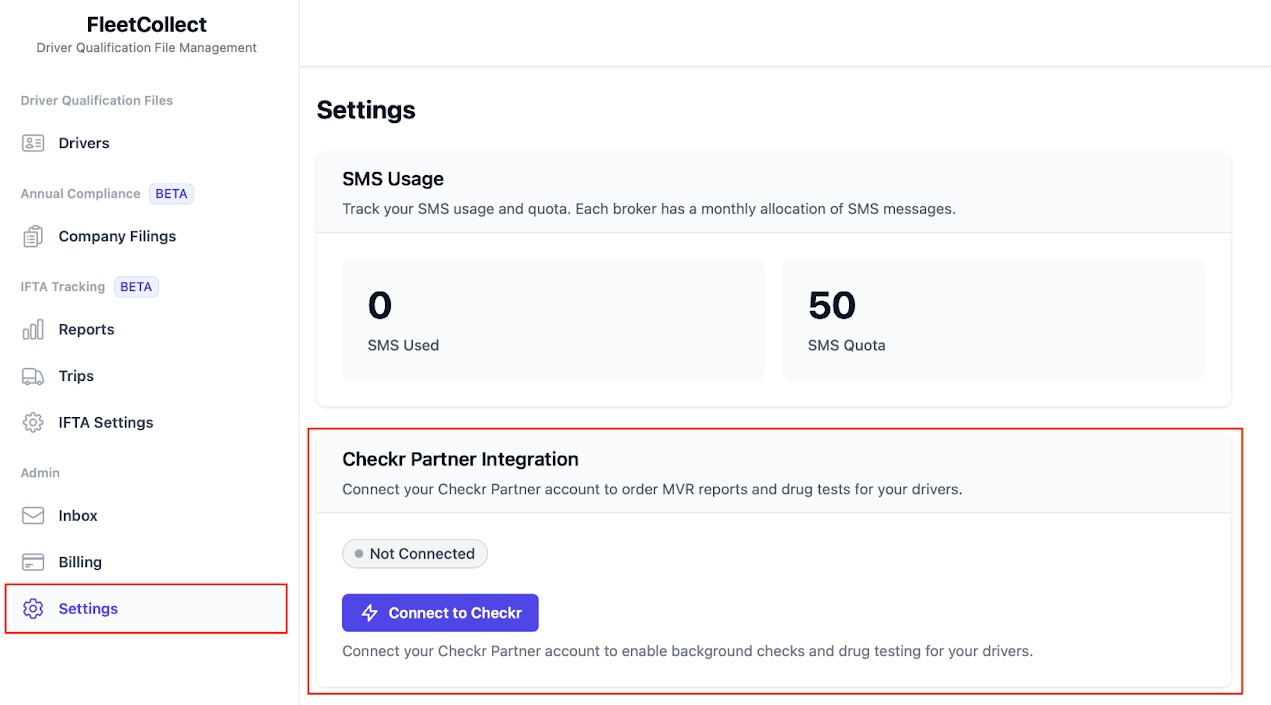Click the Admin section label

40,473
